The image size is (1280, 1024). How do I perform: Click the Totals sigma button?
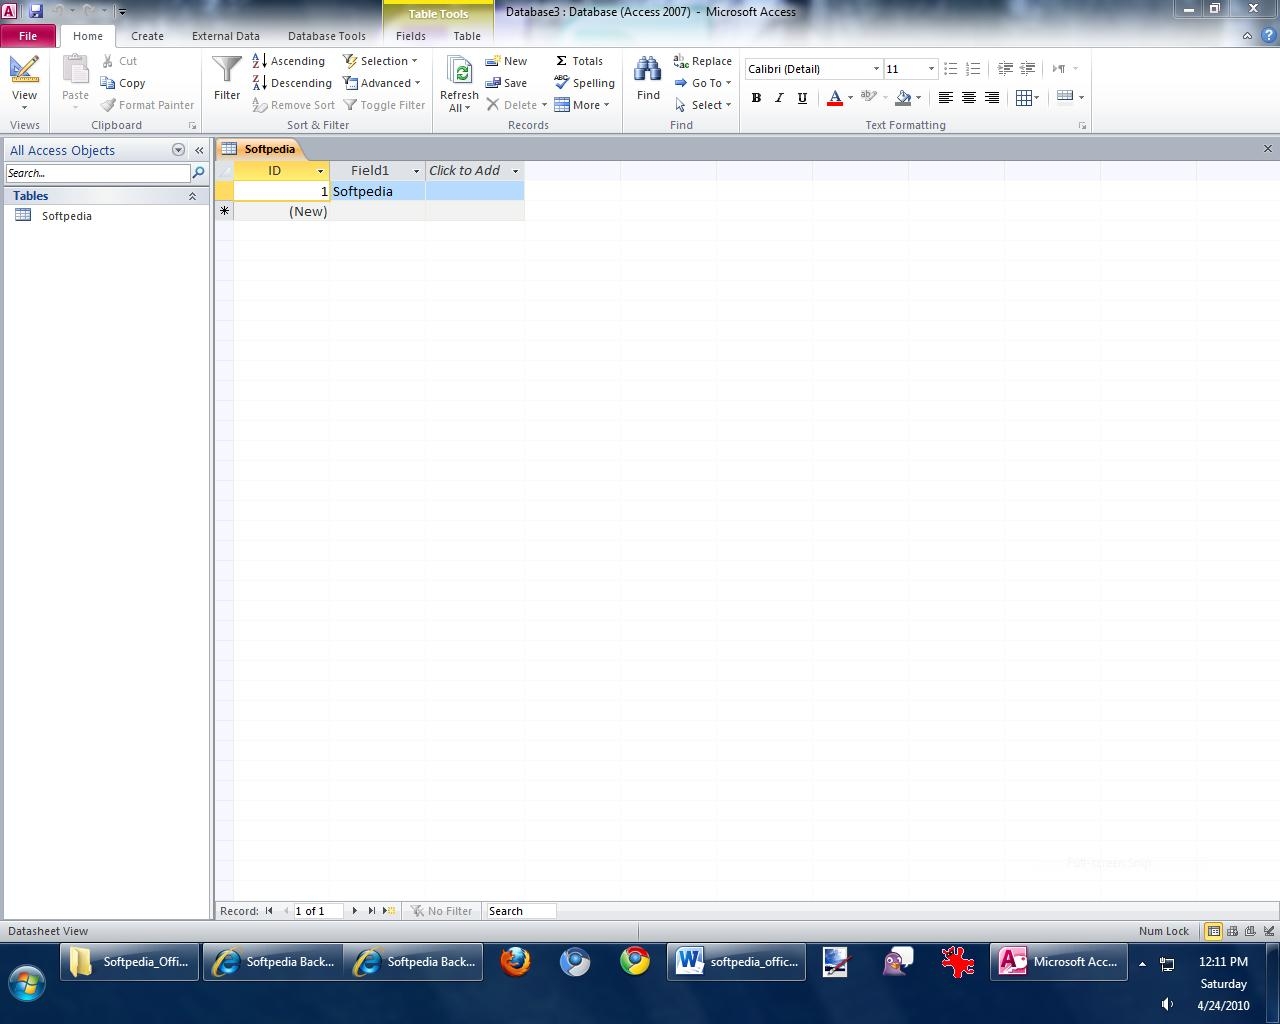click(x=579, y=61)
